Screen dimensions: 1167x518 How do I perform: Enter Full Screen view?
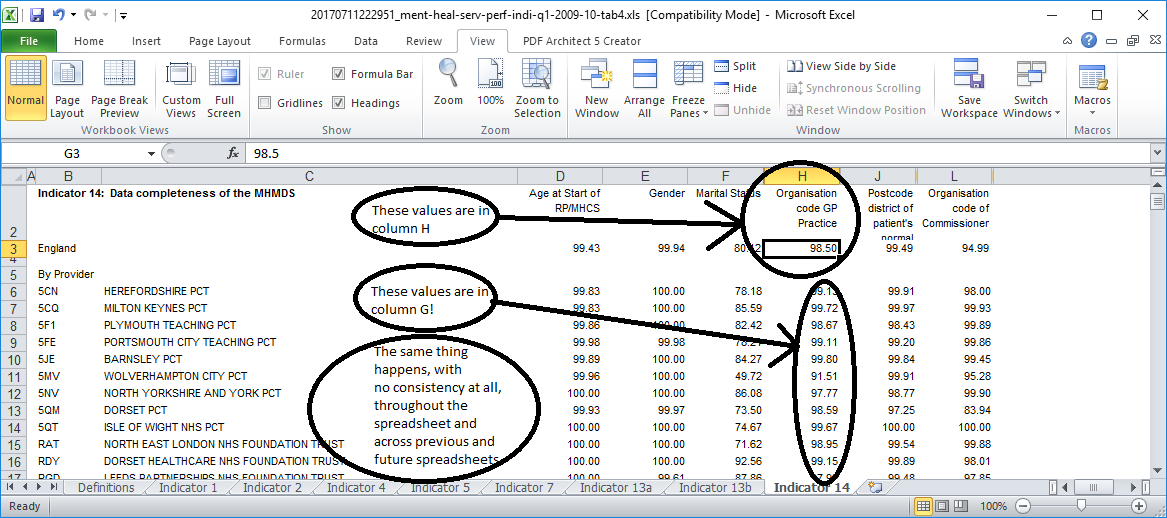point(224,88)
